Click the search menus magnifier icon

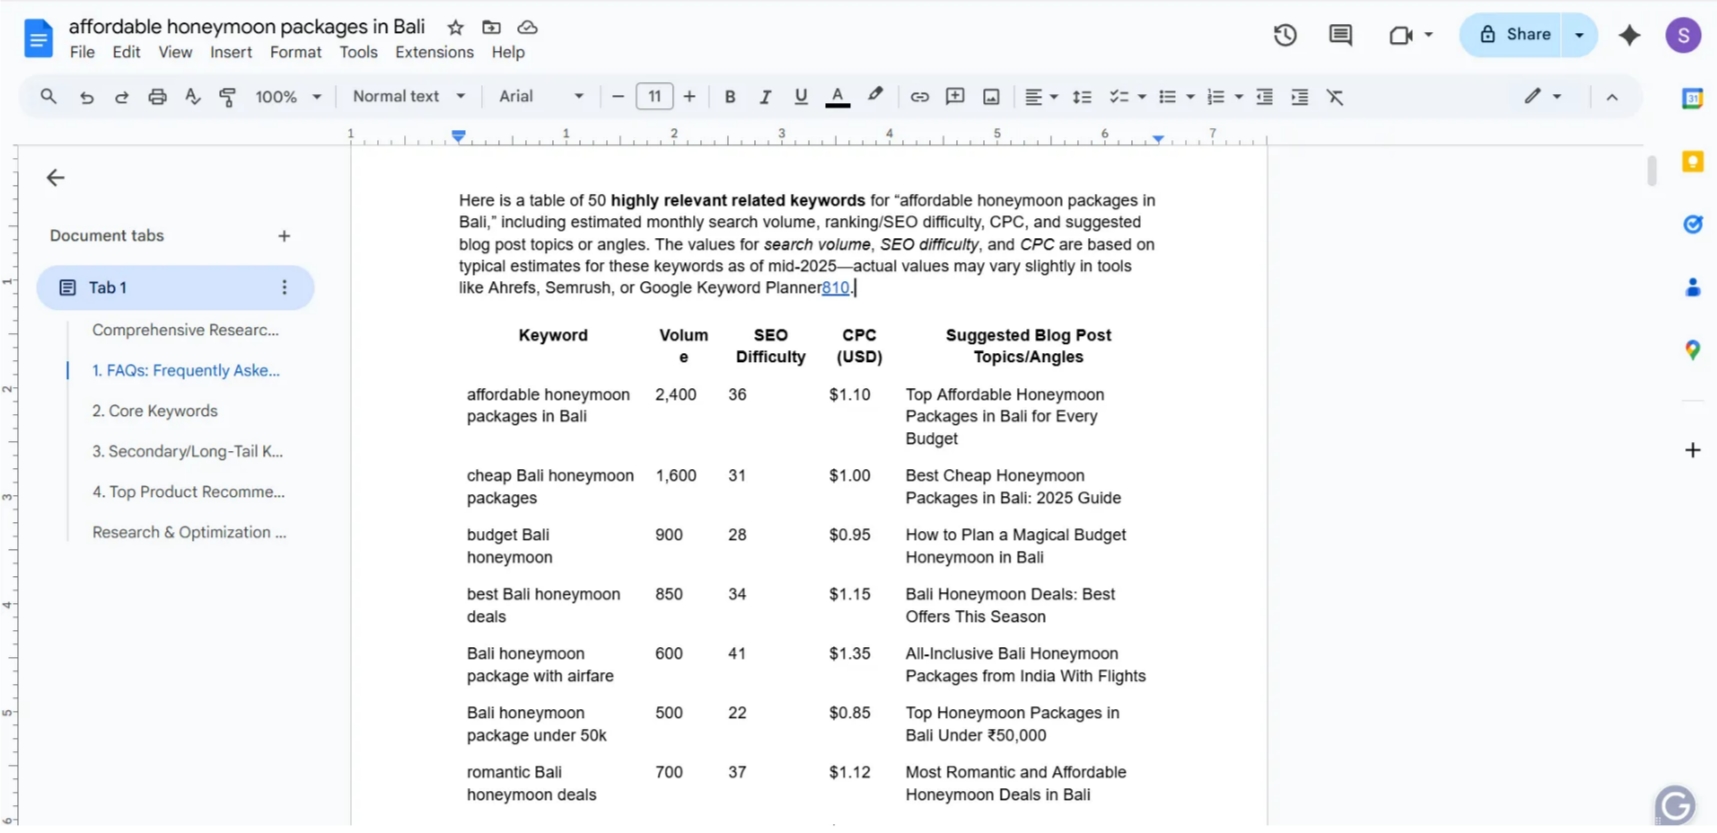(x=48, y=97)
